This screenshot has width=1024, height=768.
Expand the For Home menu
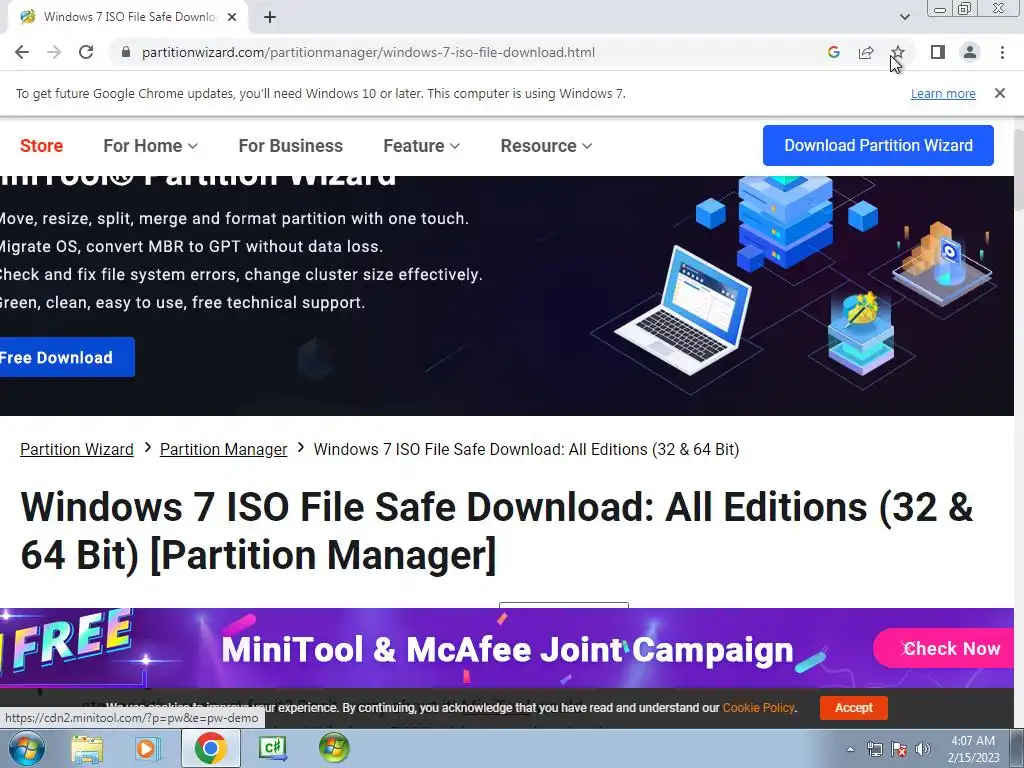click(x=150, y=146)
